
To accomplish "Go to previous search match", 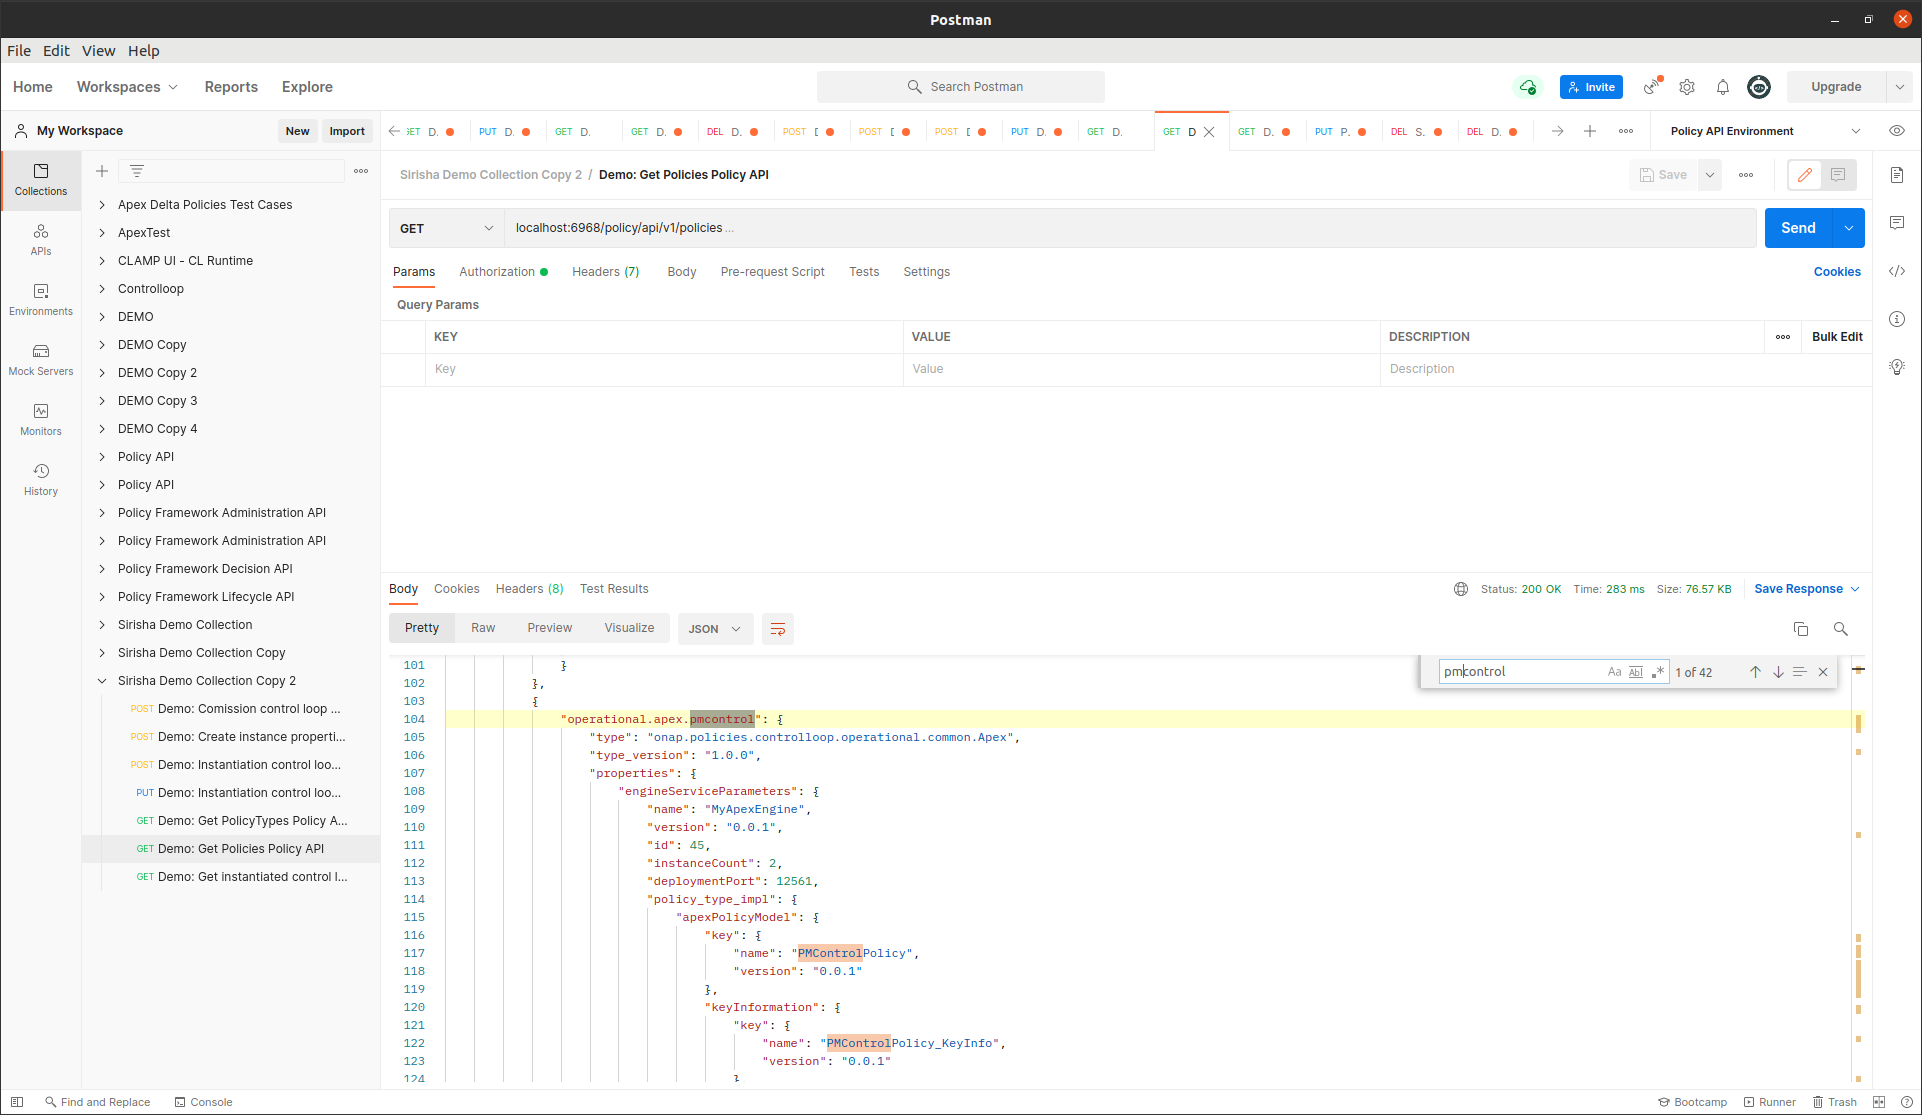I will [1755, 672].
